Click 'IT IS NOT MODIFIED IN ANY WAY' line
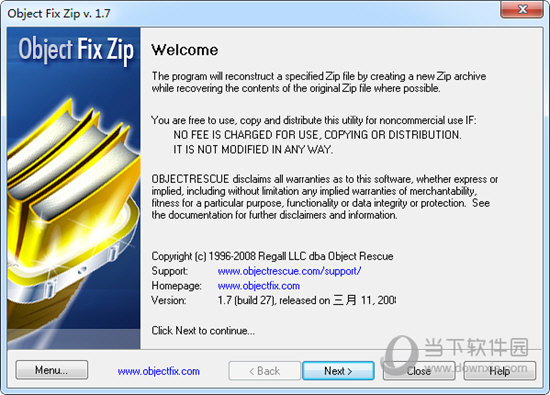Viewport: 550px width, 395px height. (253, 149)
